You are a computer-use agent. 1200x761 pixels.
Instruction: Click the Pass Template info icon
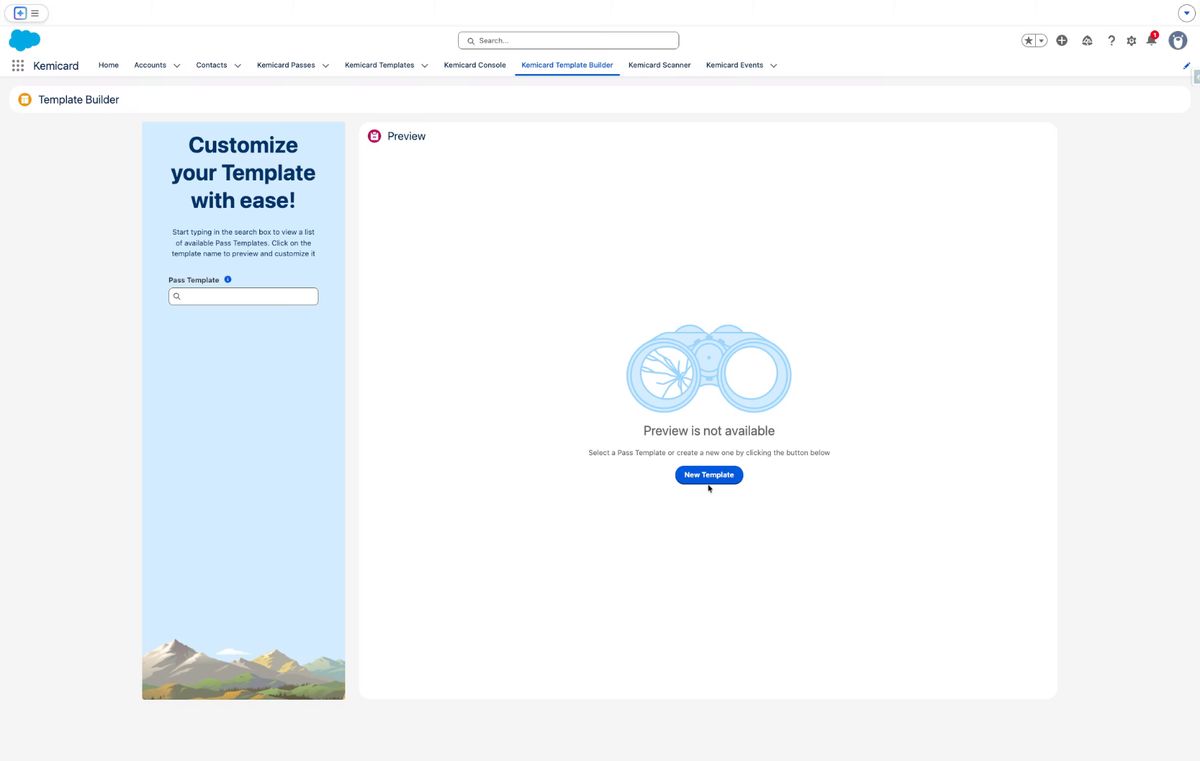(228, 280)
